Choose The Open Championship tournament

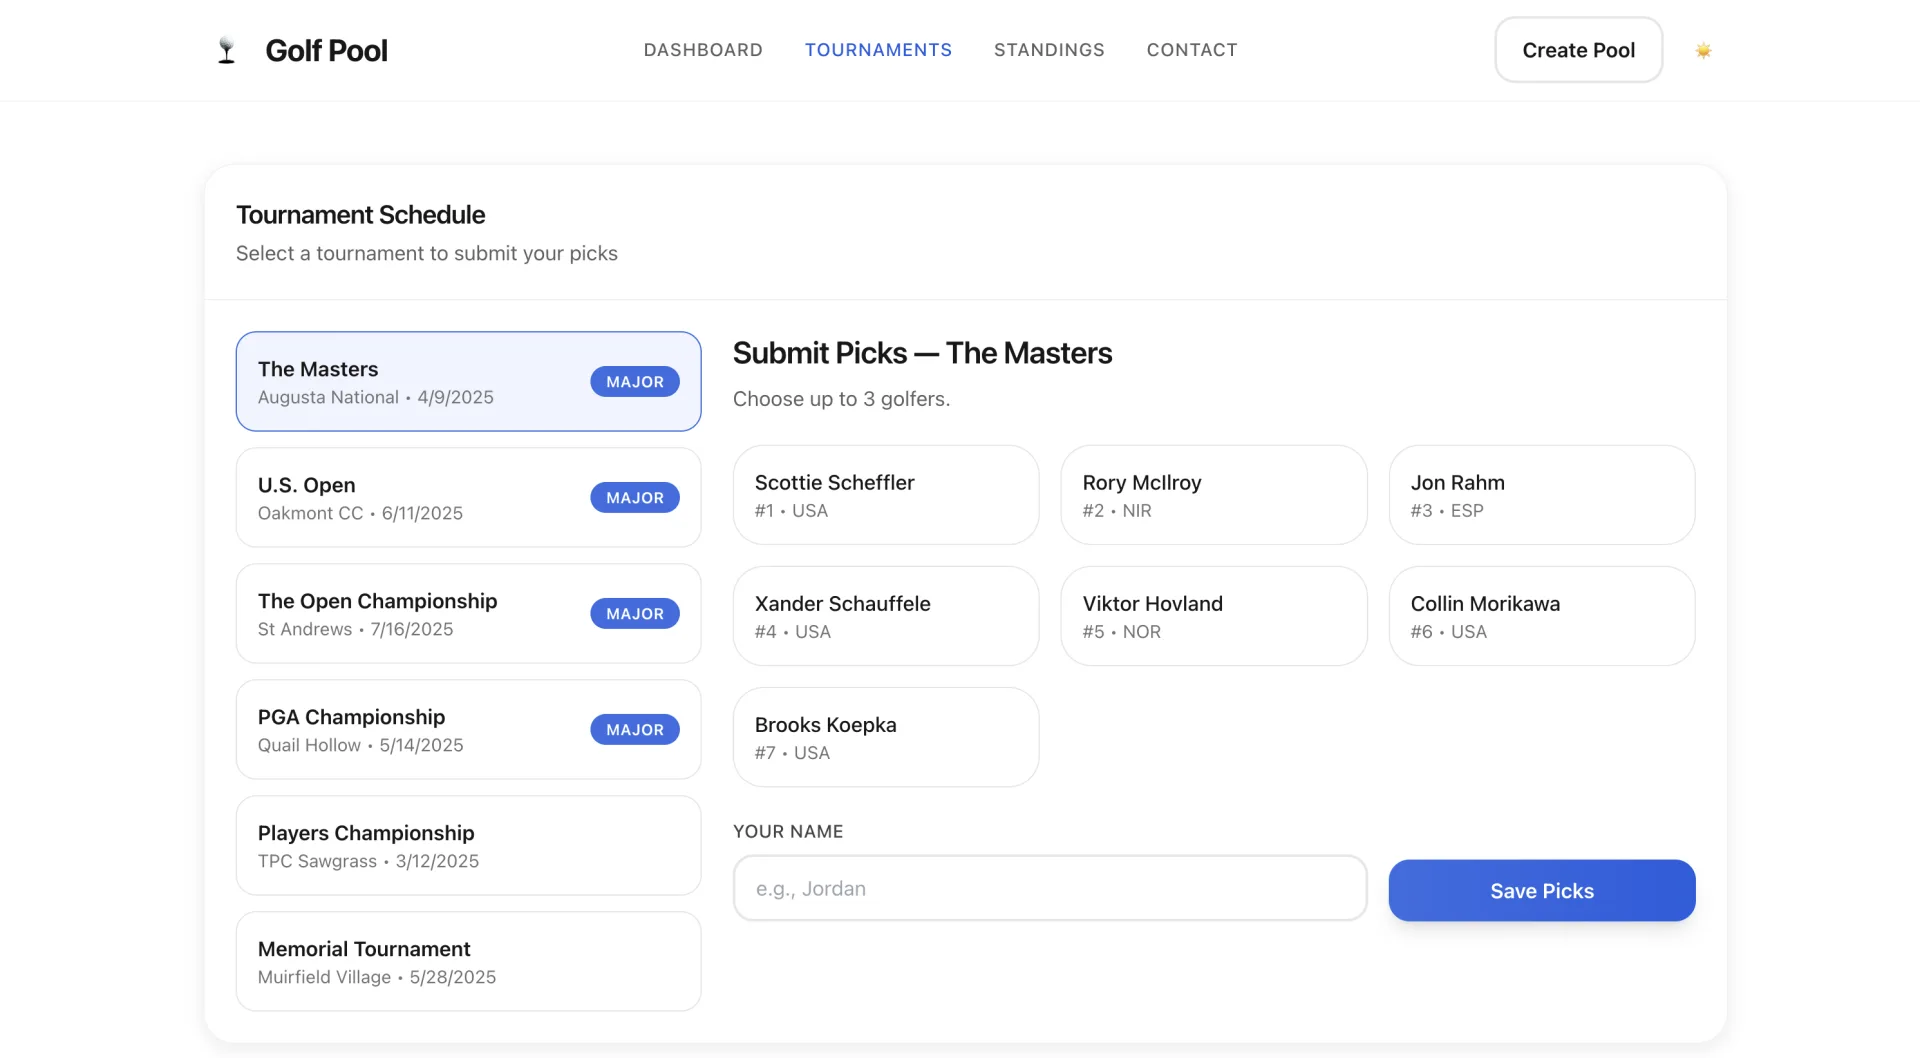click(x=468, y=613)
